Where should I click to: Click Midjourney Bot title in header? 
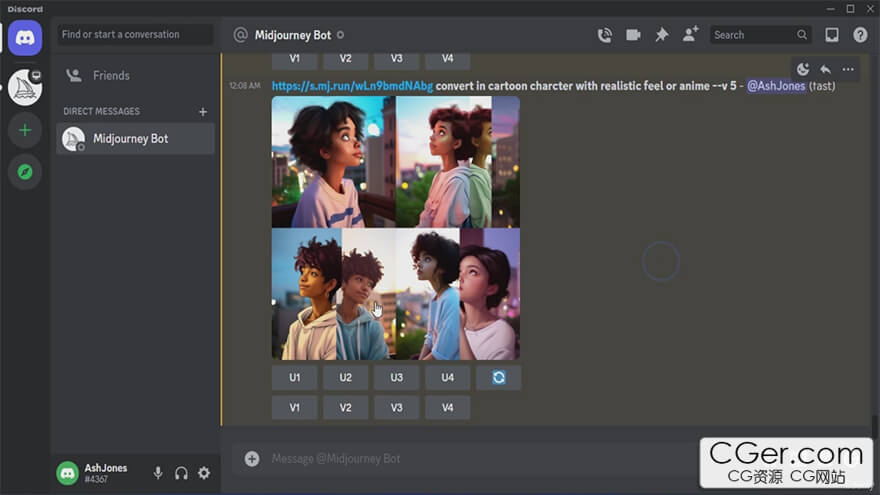tap(293, 35)
